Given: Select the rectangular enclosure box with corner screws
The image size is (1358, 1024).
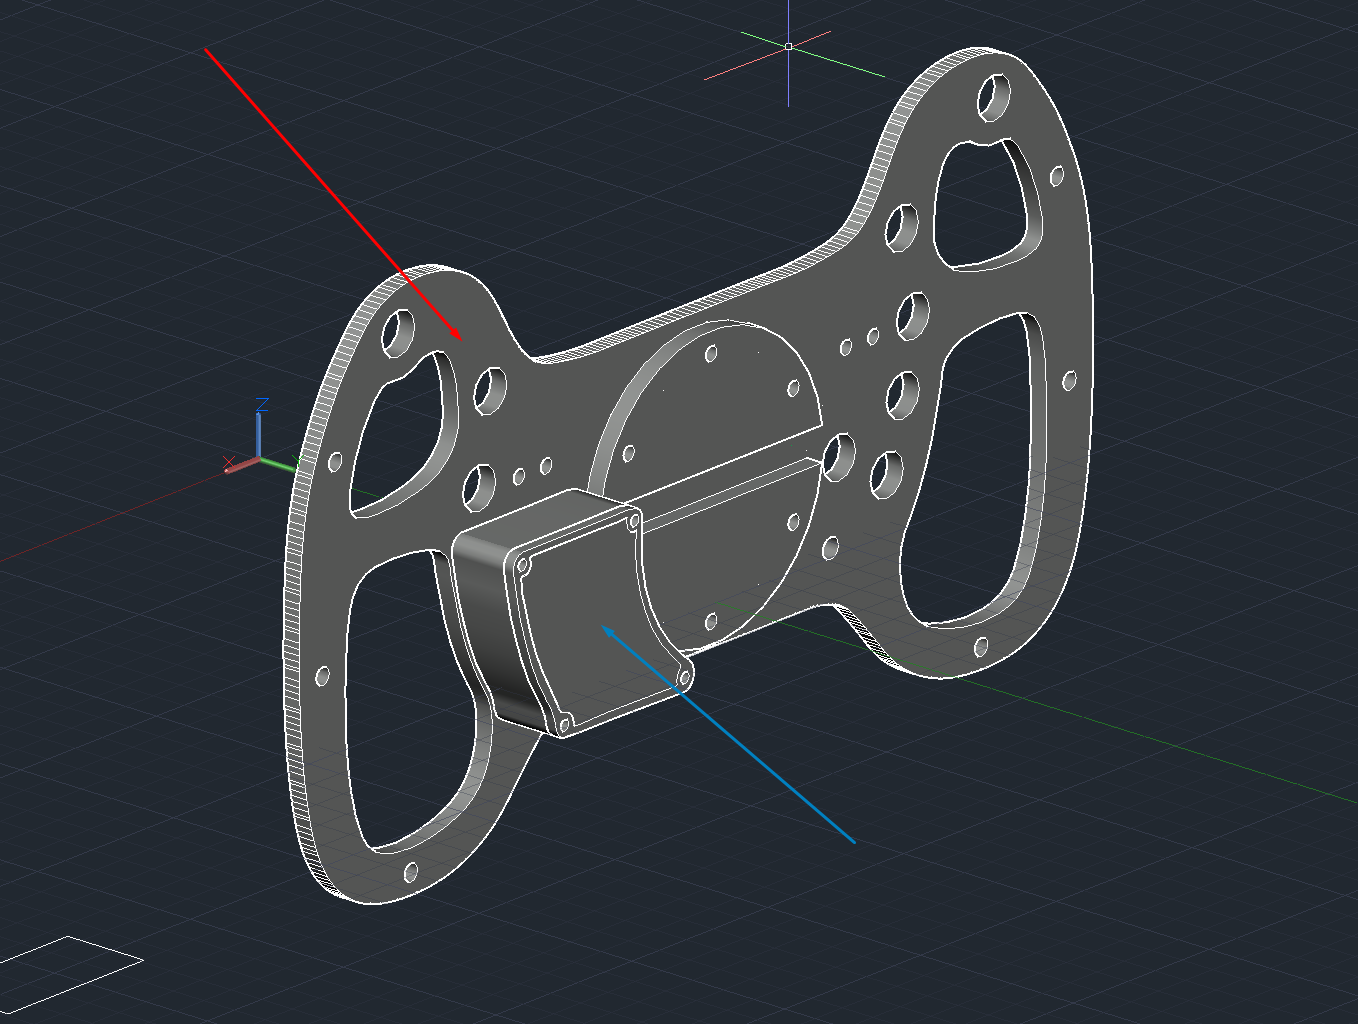Looking at the screenshot, I should (x=573, y=612).
